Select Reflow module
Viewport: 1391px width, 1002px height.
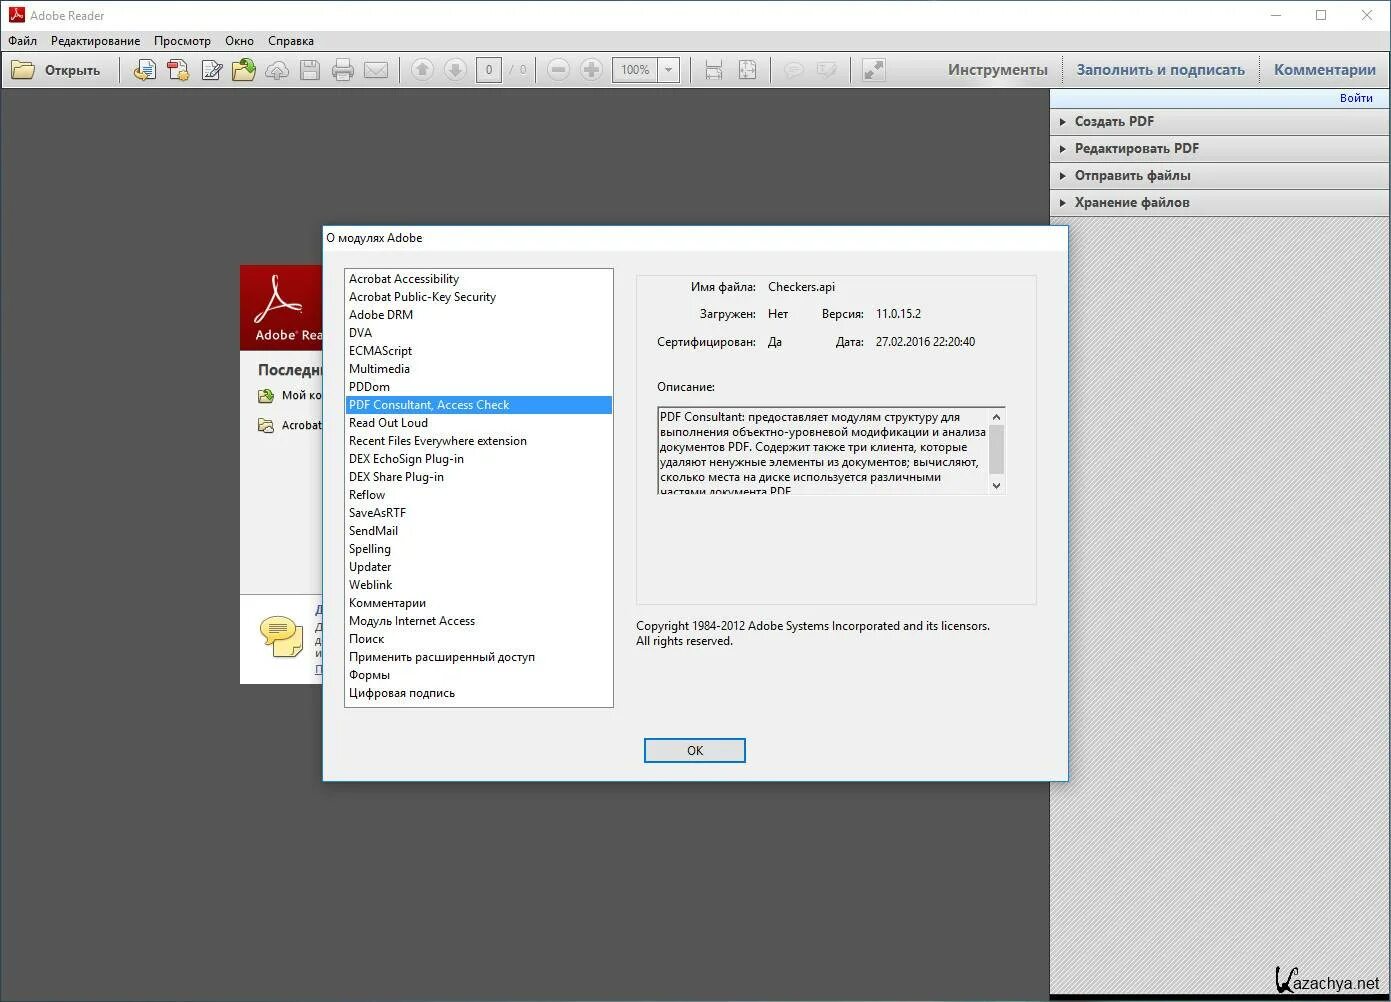coord(479,495)
